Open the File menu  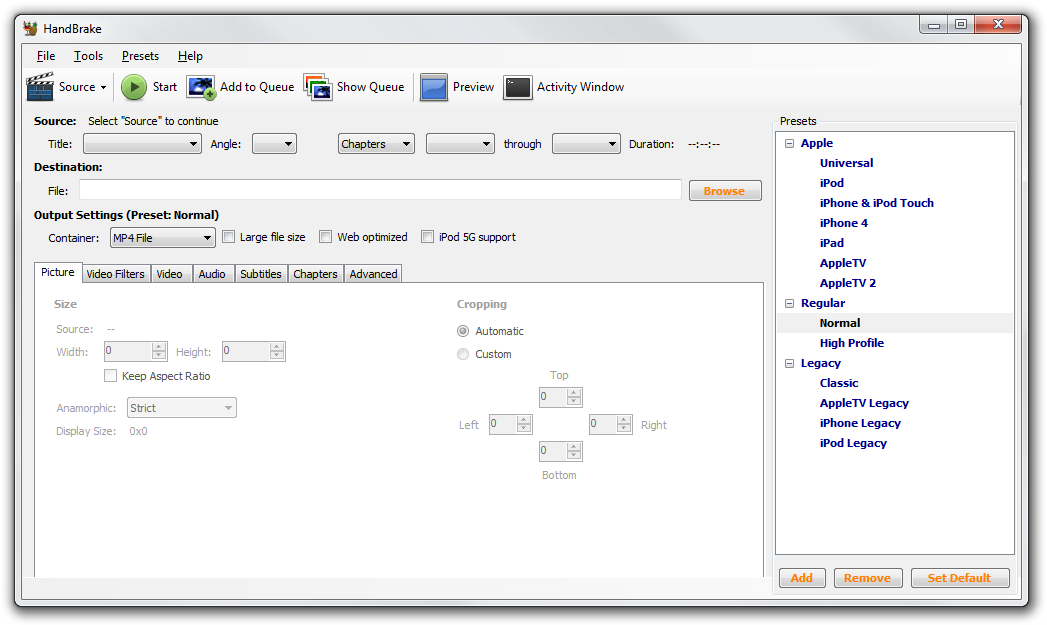[45, 56]
